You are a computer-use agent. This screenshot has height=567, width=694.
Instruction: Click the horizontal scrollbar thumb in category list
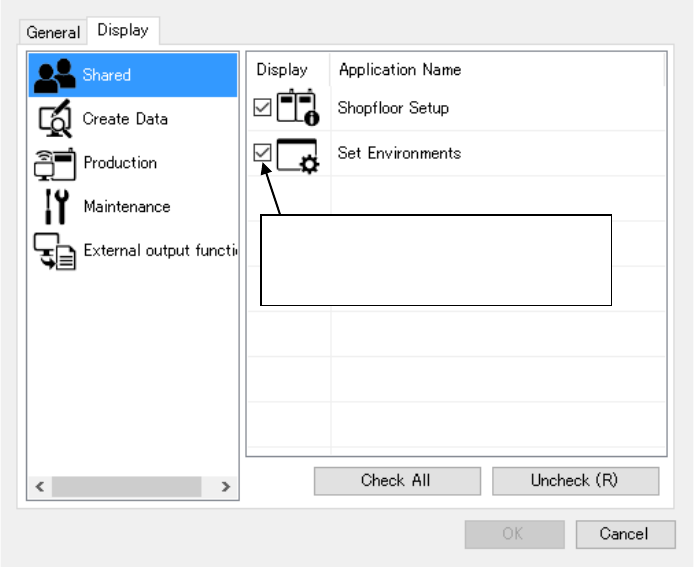(127, 487)
